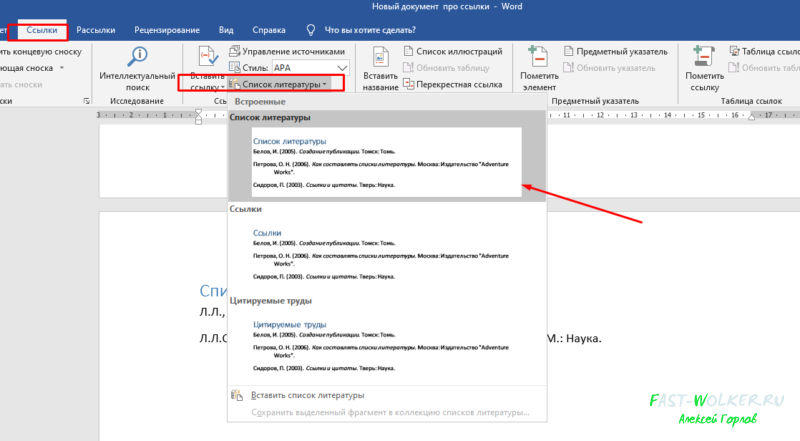Click the ruler right indent marker
Viewport: 800px width, 441px height.
click(751, 117)
